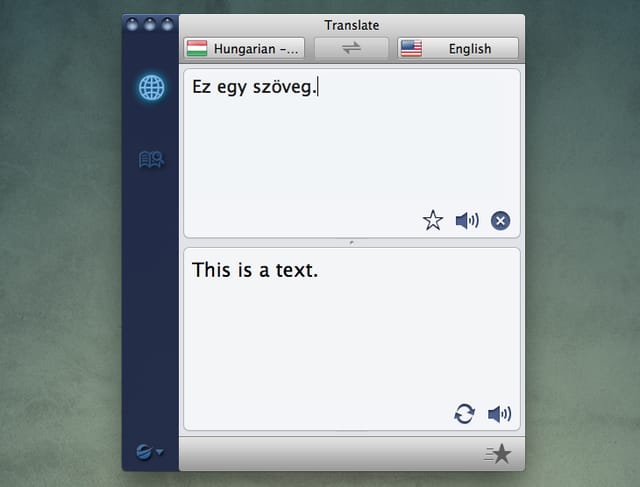Click the US flag icon
The image size is (640, 487).
[x=411, y=48]
